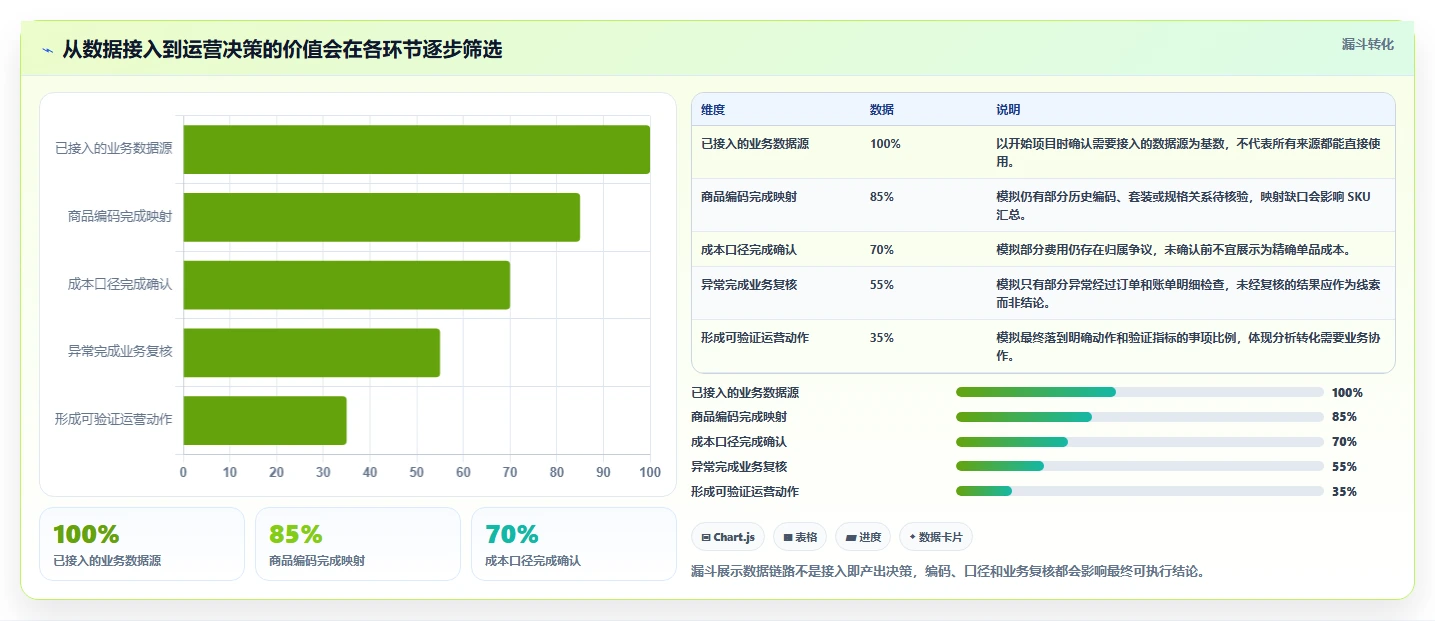This screenshot has height=621, width=1435.
Task: Click the Chart.js tag chip
Action: 728,537
